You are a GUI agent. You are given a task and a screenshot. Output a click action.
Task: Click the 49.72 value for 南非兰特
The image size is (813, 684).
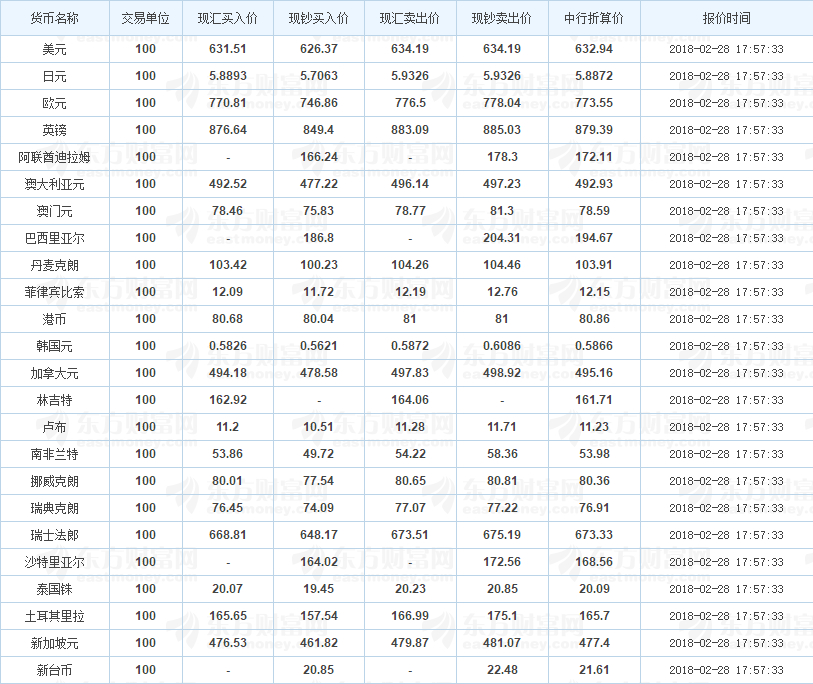tap(318, 453)
